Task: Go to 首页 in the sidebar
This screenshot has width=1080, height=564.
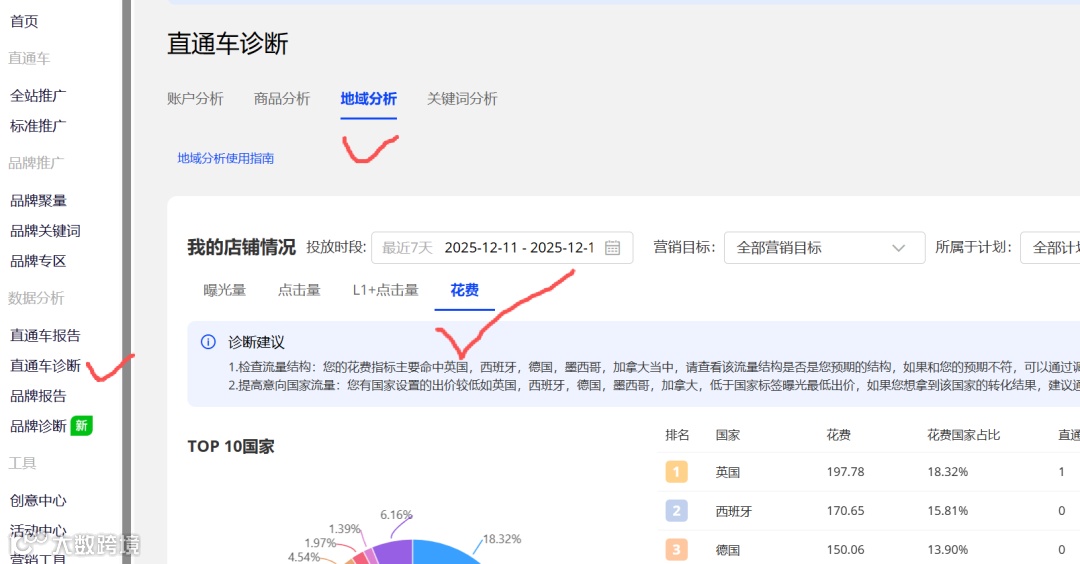Action: [x=24, y=21]
